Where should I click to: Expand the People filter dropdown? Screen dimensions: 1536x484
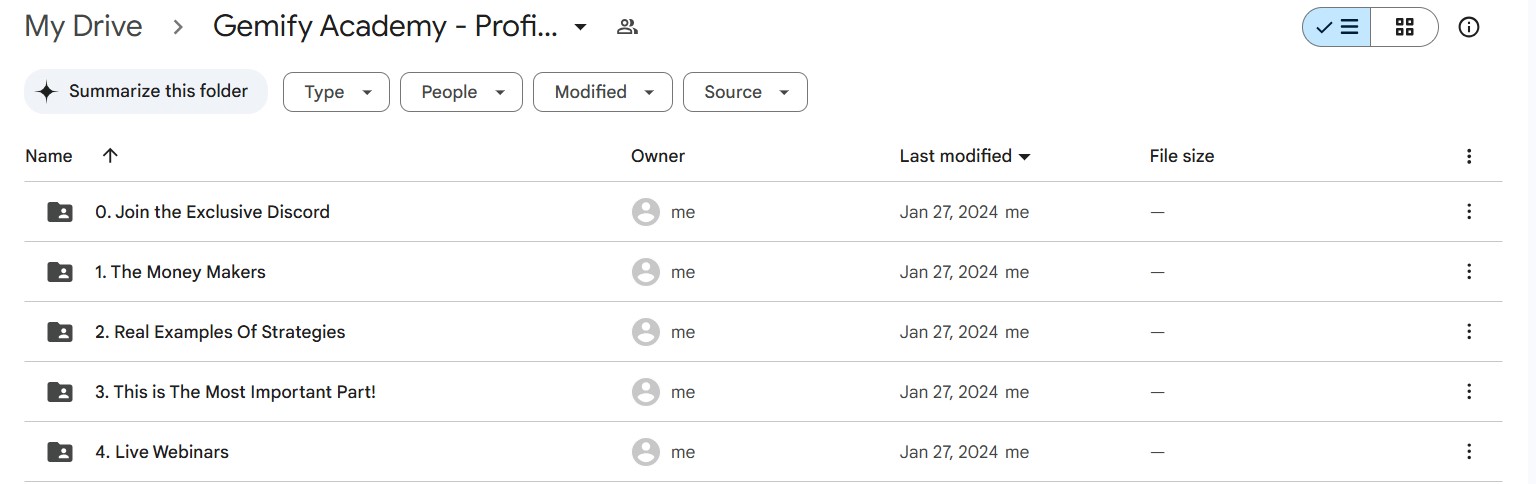pos(461,92)
